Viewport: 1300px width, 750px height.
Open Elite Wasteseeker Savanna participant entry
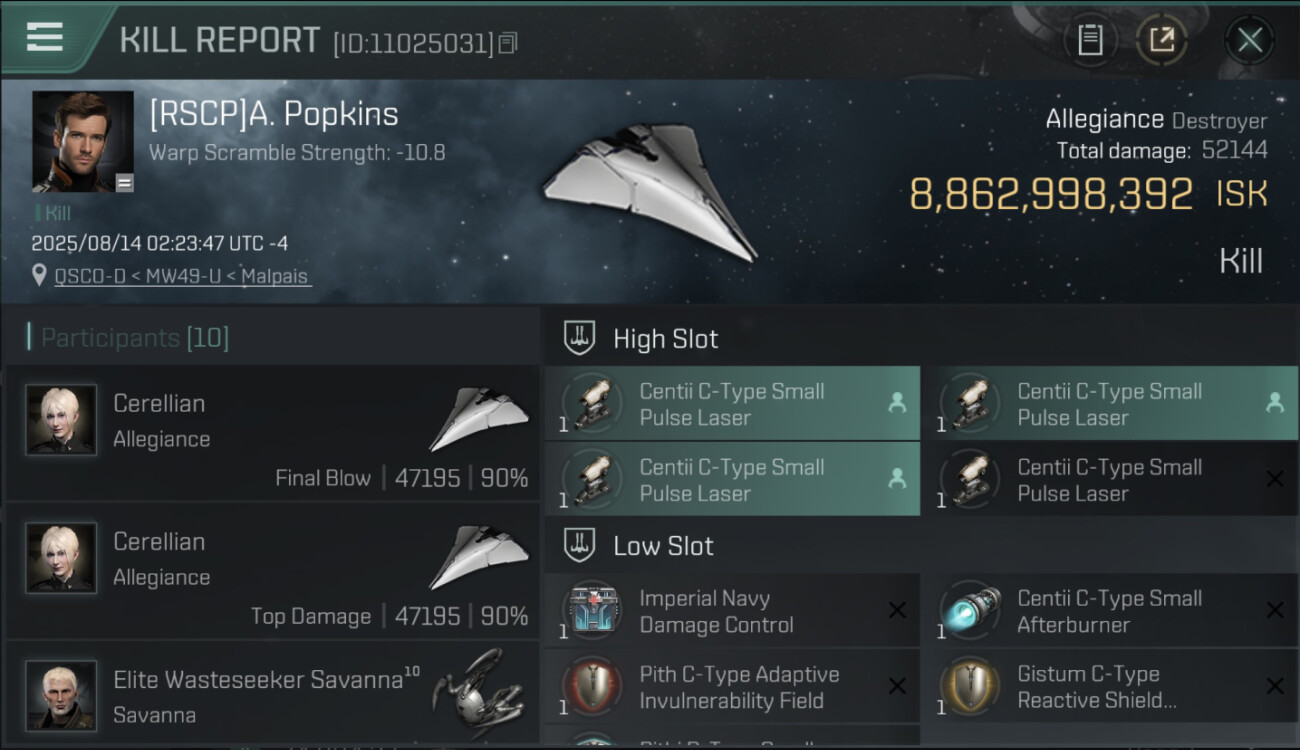pyautogui.click(x=272, y=695)
